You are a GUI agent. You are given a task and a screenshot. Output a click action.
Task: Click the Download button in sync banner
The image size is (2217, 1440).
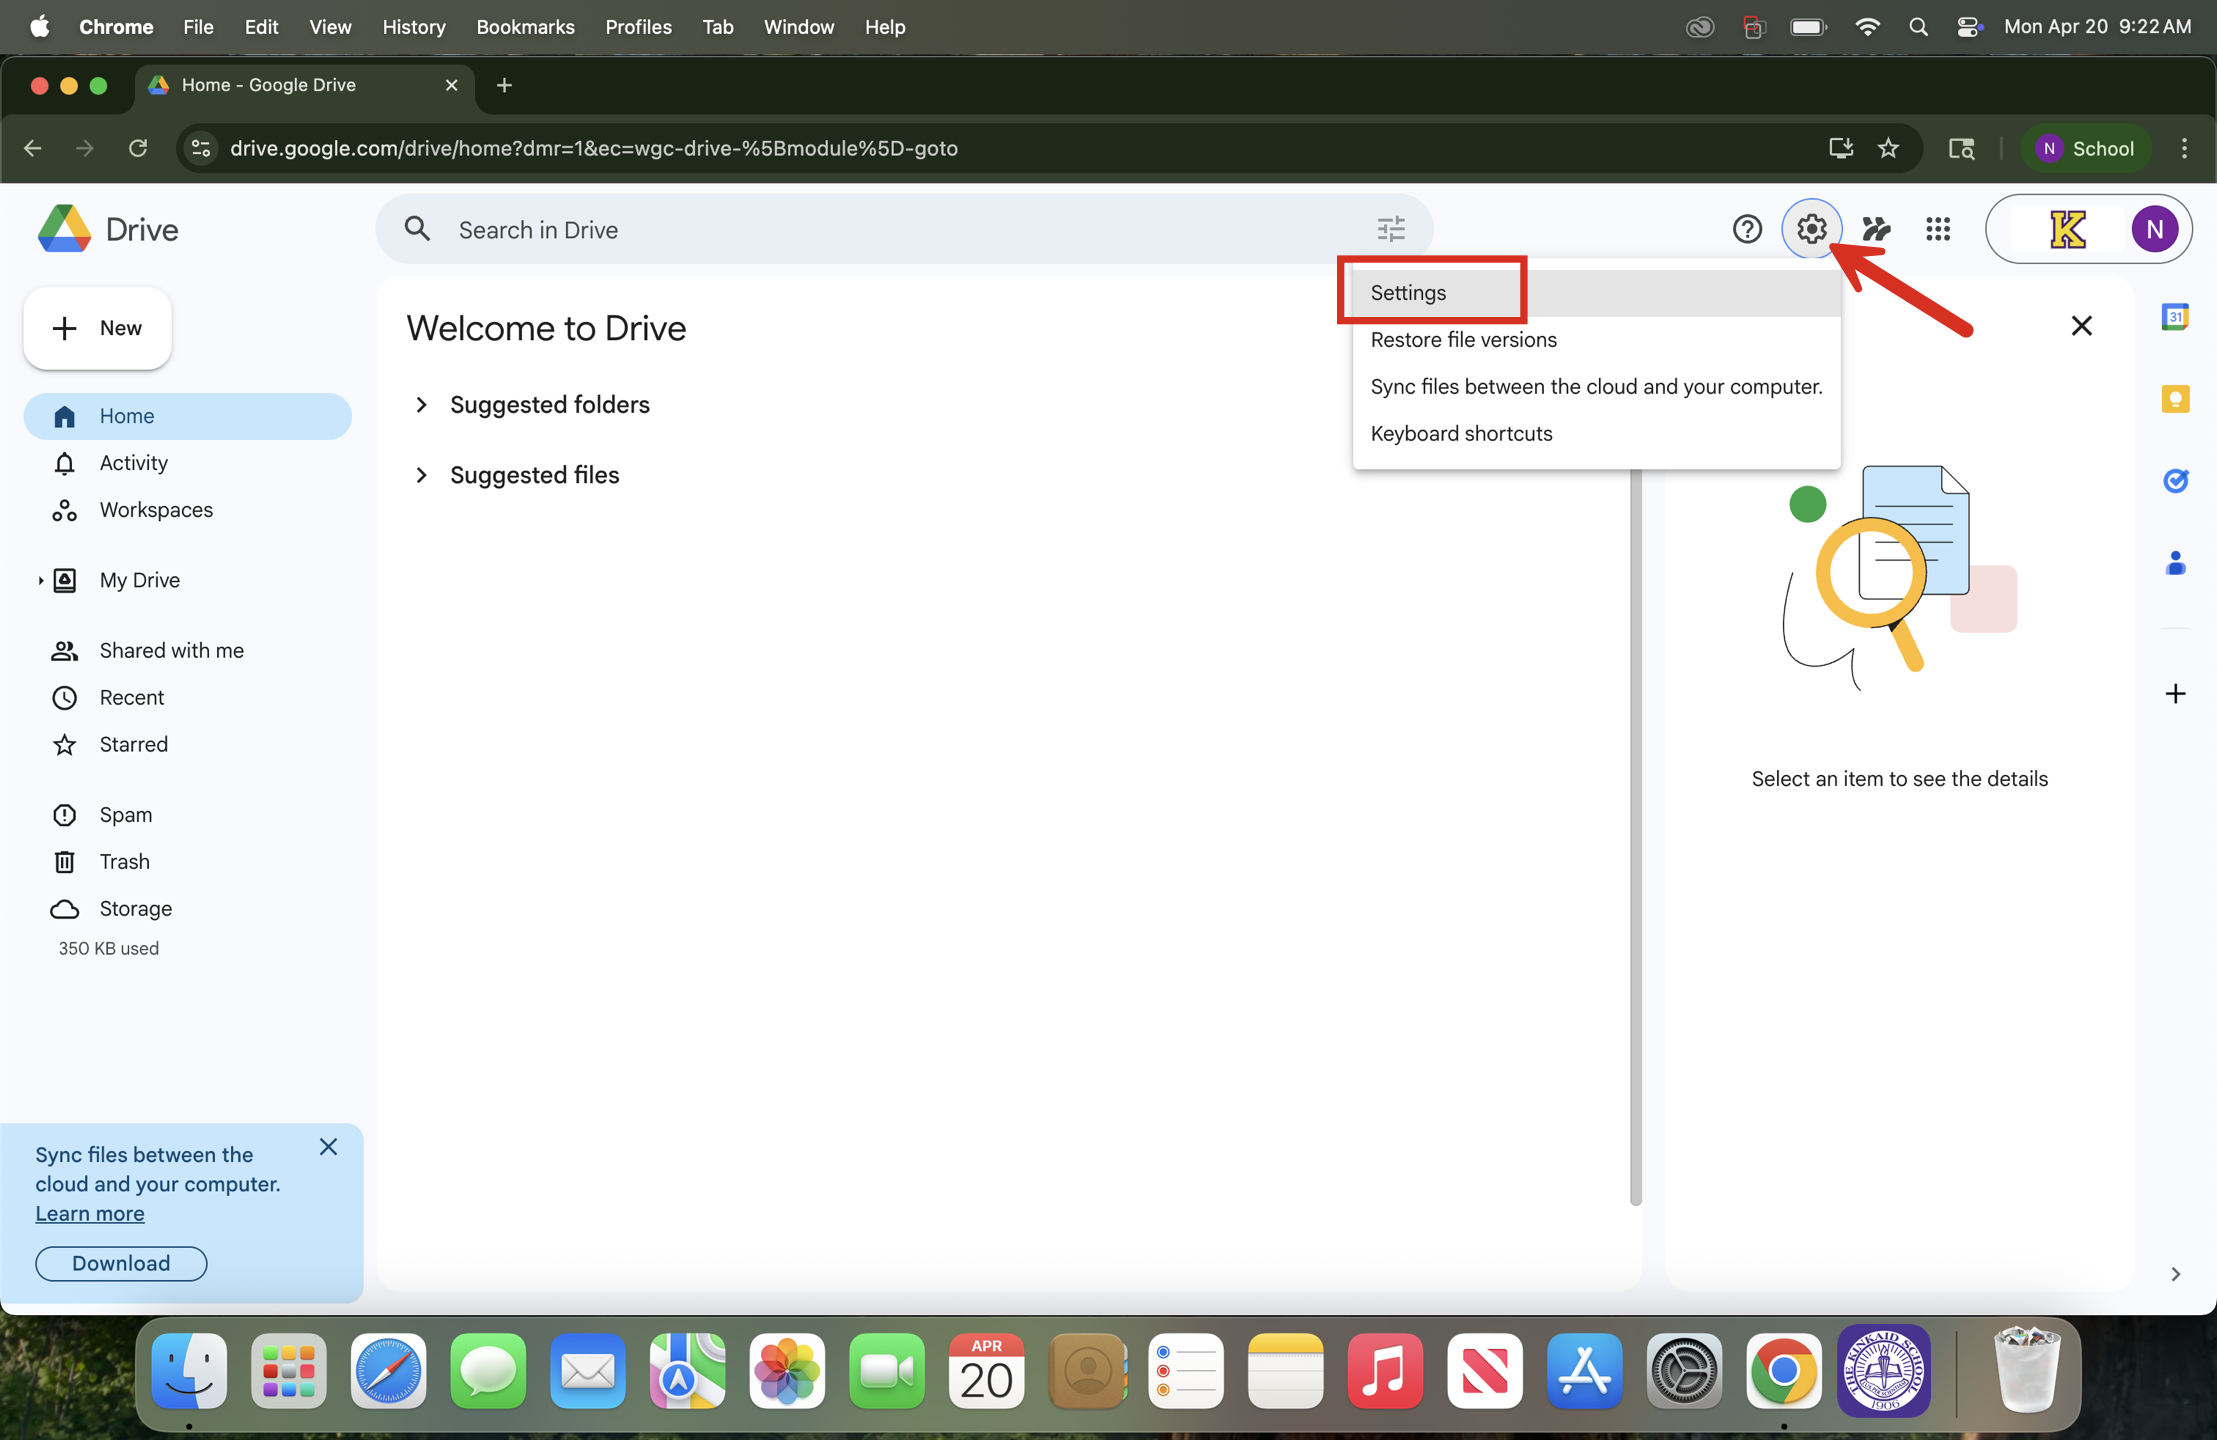pos(121,1263)
